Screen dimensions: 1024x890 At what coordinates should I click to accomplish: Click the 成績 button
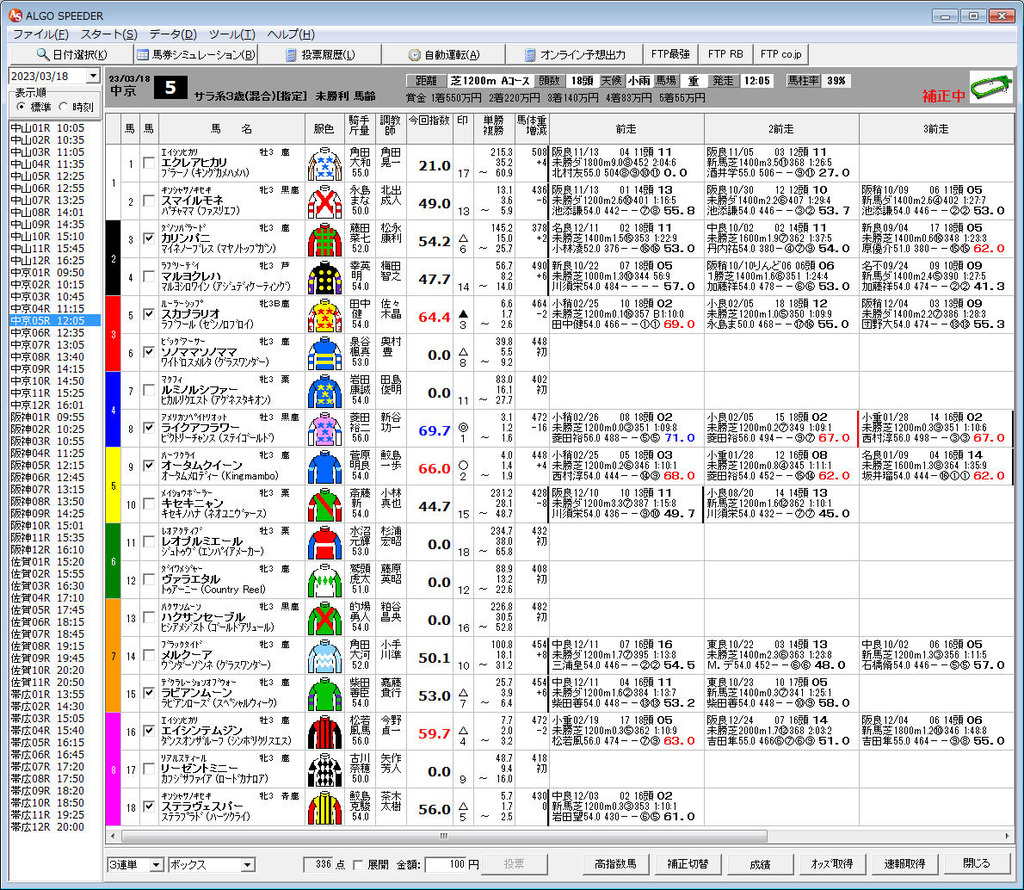[760, 864]
